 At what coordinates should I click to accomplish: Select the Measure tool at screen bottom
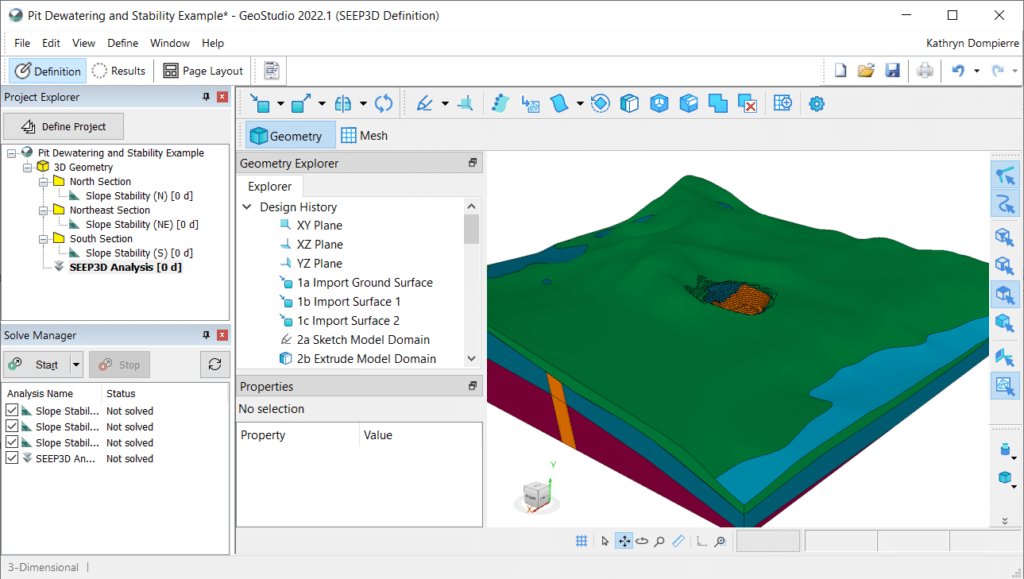(678, 540)
